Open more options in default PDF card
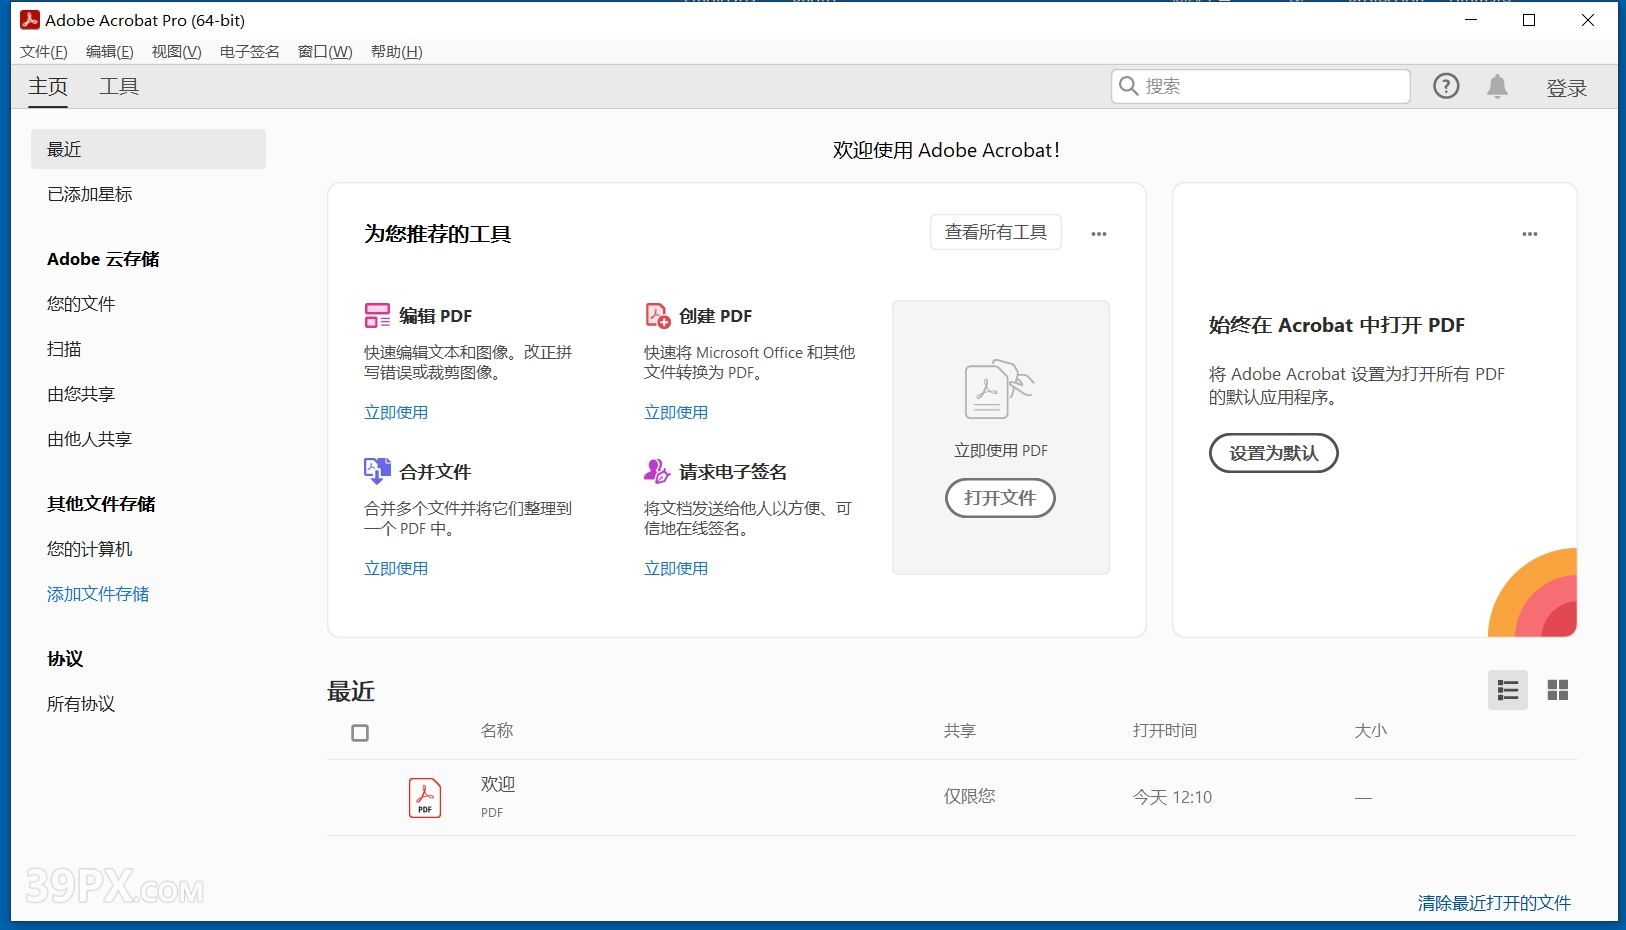The image size is (1626, 930). tap(1530, 234)
